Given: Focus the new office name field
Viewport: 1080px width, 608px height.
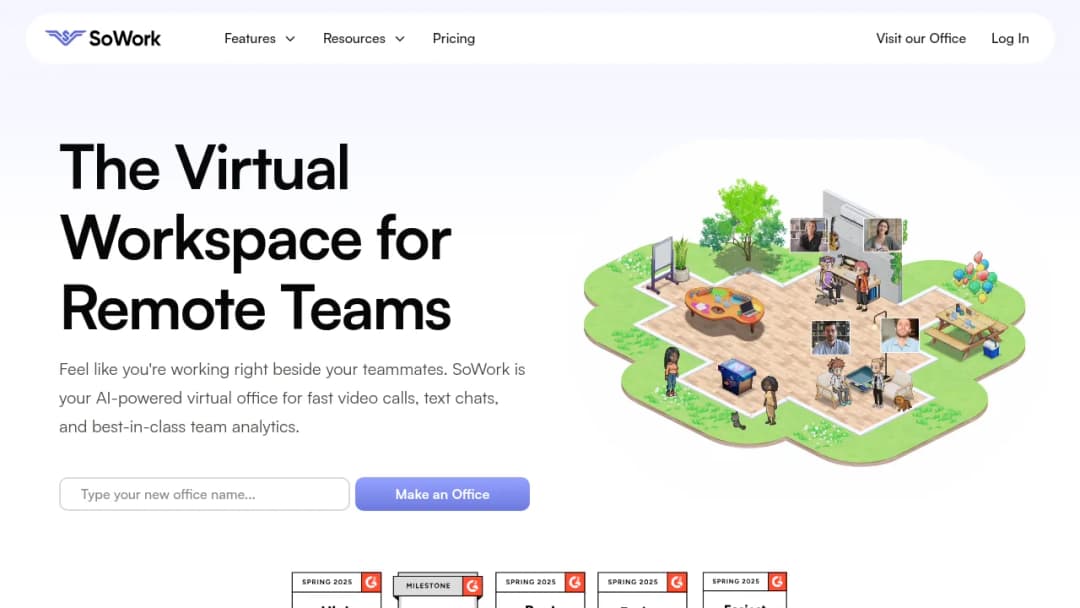Looking at the screenshot, I should [205, 494].
